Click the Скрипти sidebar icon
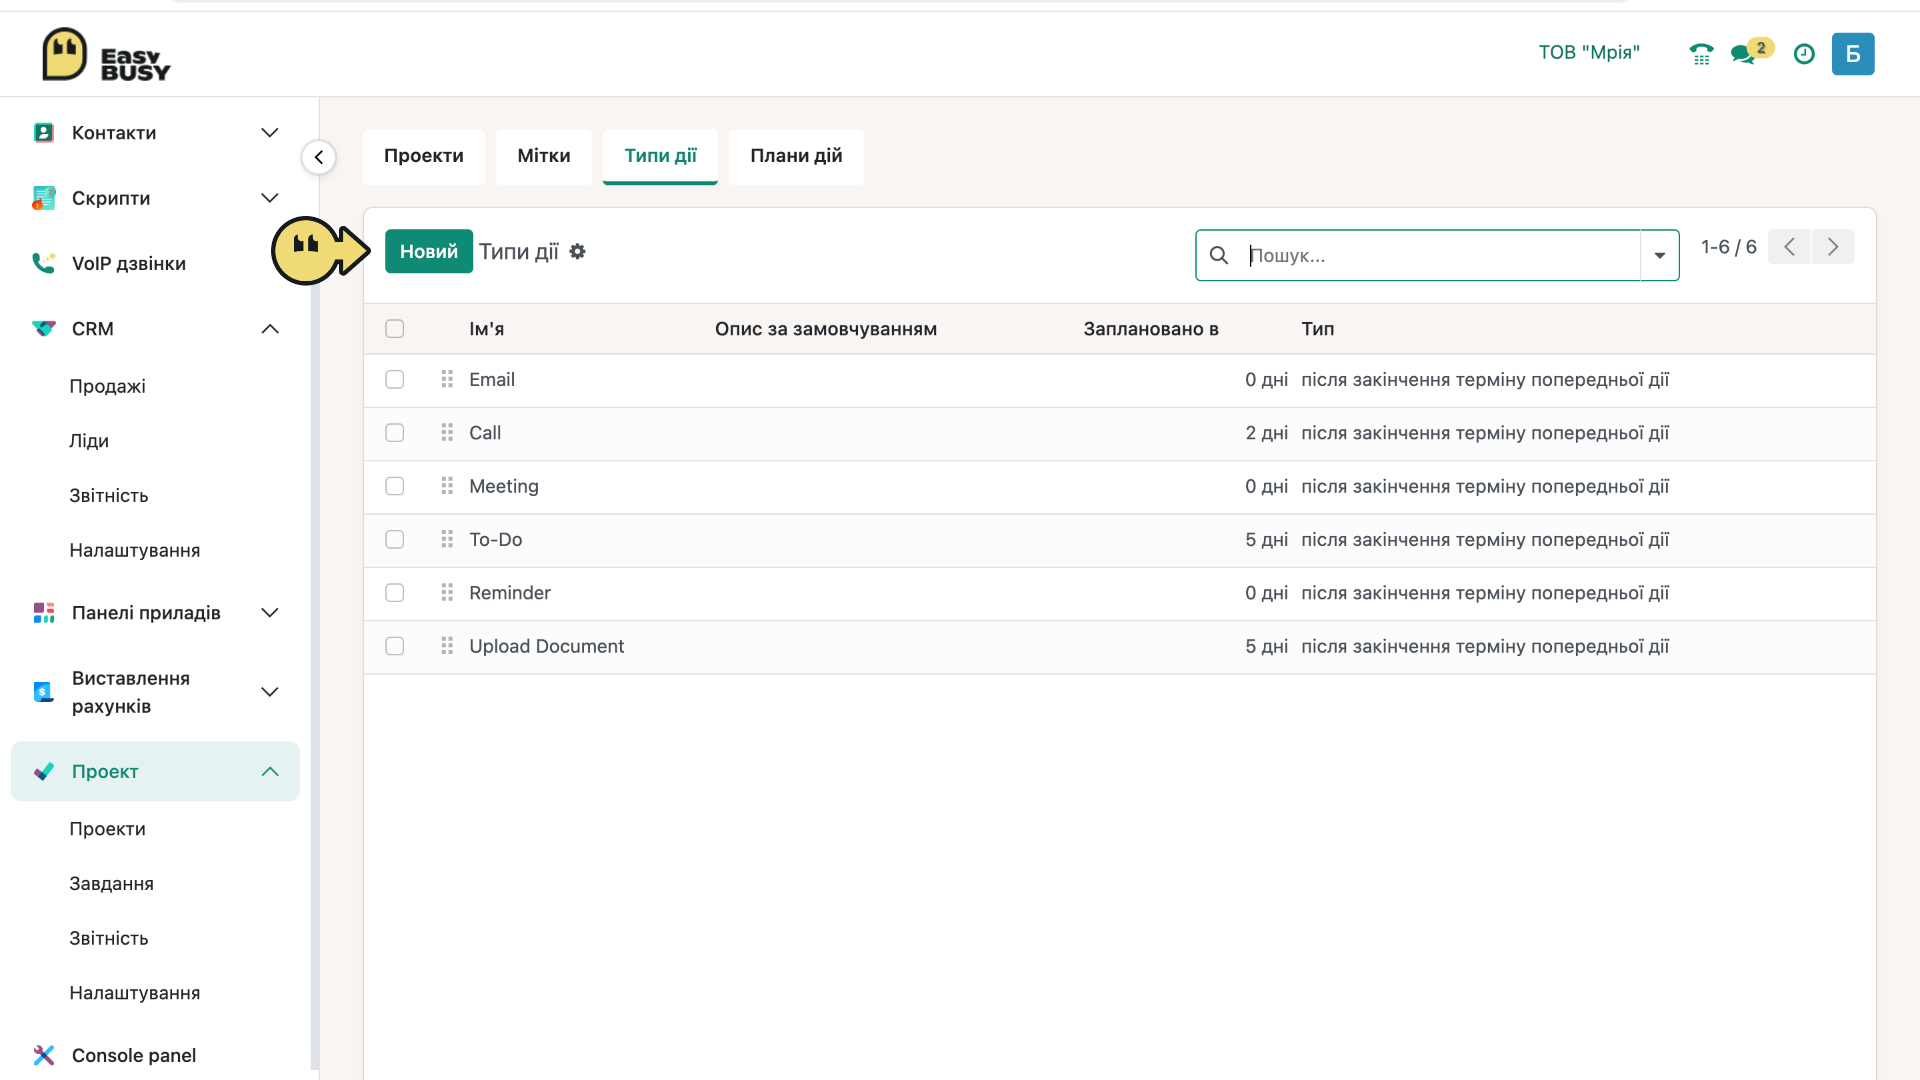This screenshot has width=1920, height=1080. [43, 198]
